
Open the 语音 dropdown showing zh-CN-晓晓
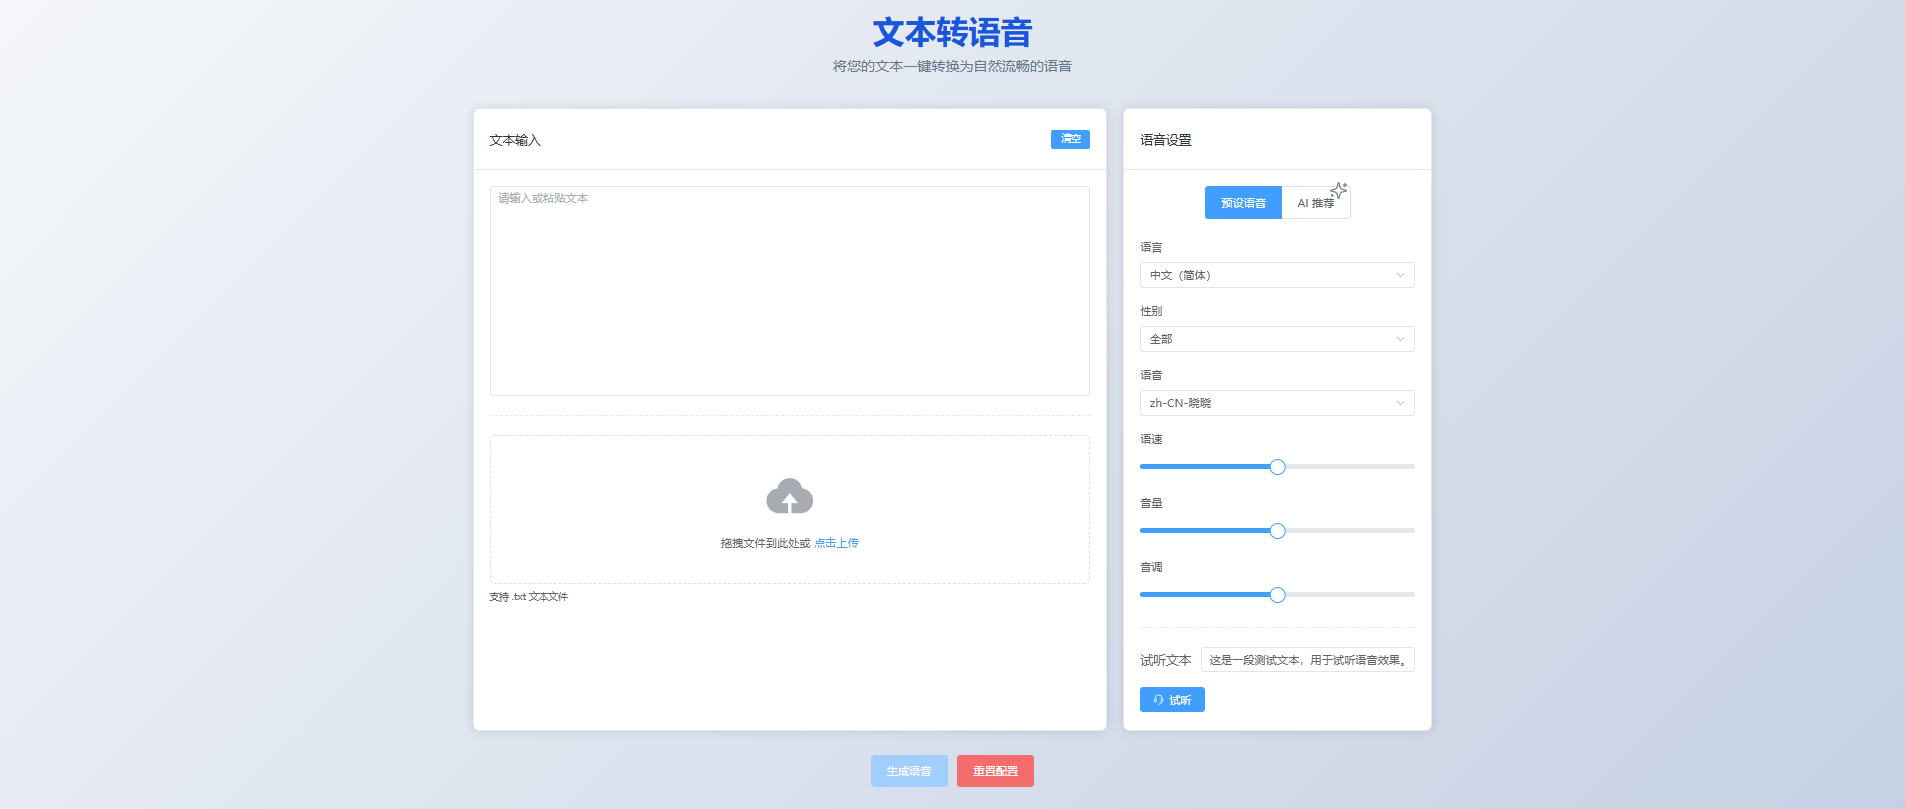coord(1276,403)
